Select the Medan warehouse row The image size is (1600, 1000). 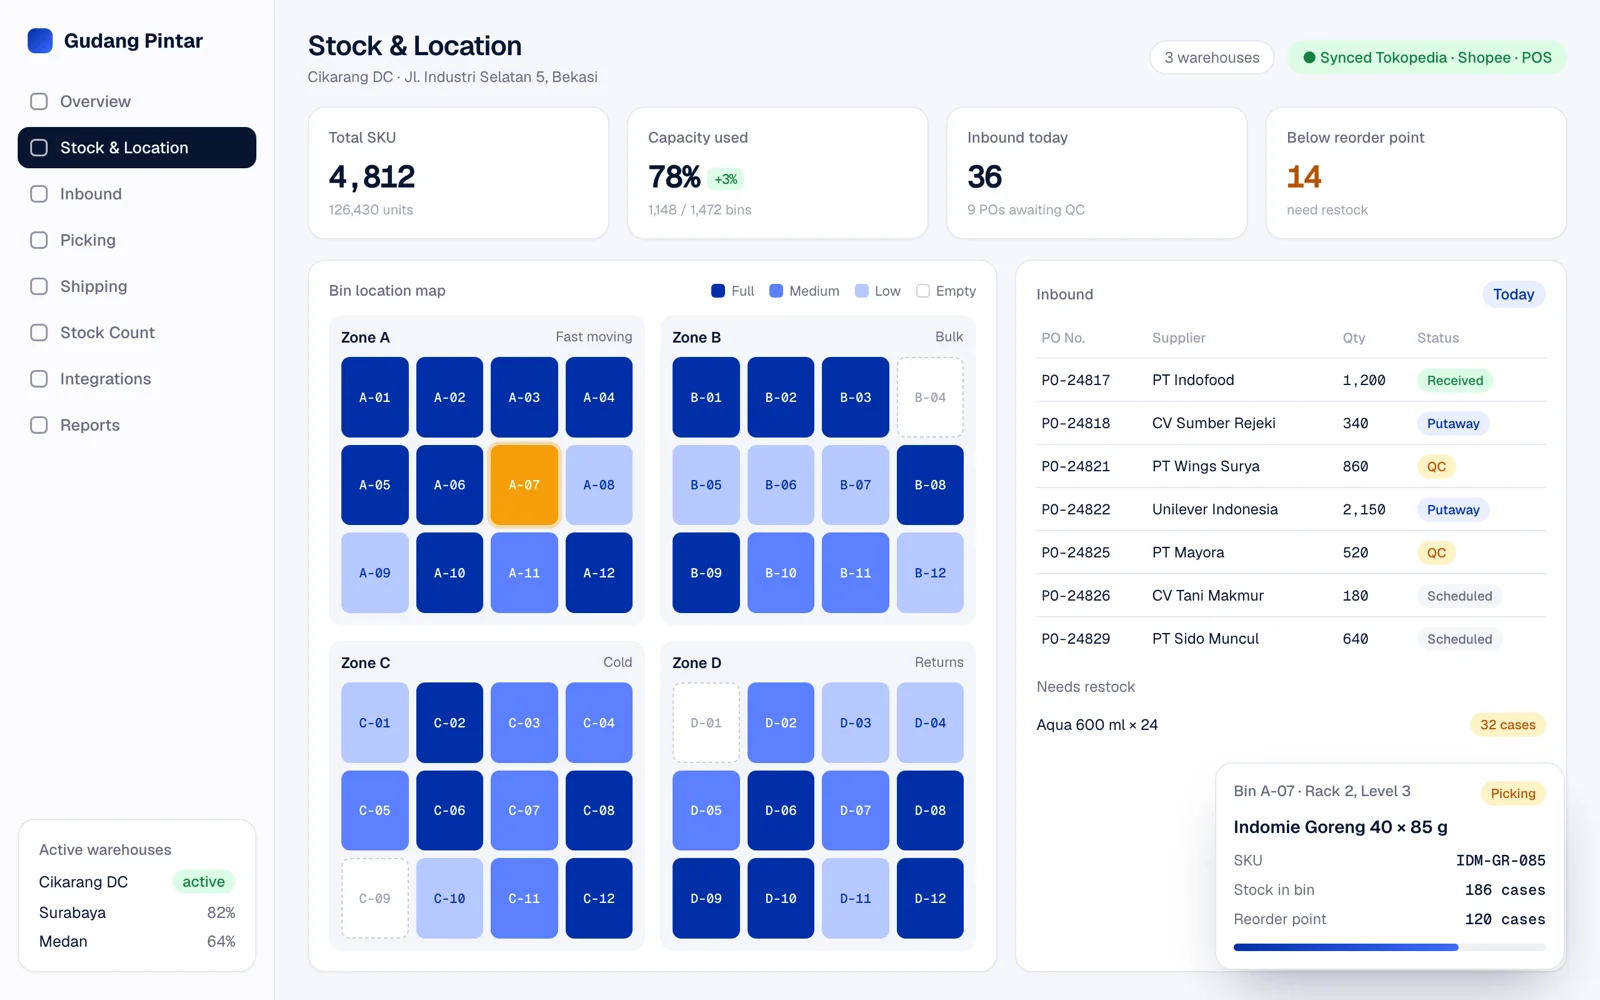click(x=137, y=942)
